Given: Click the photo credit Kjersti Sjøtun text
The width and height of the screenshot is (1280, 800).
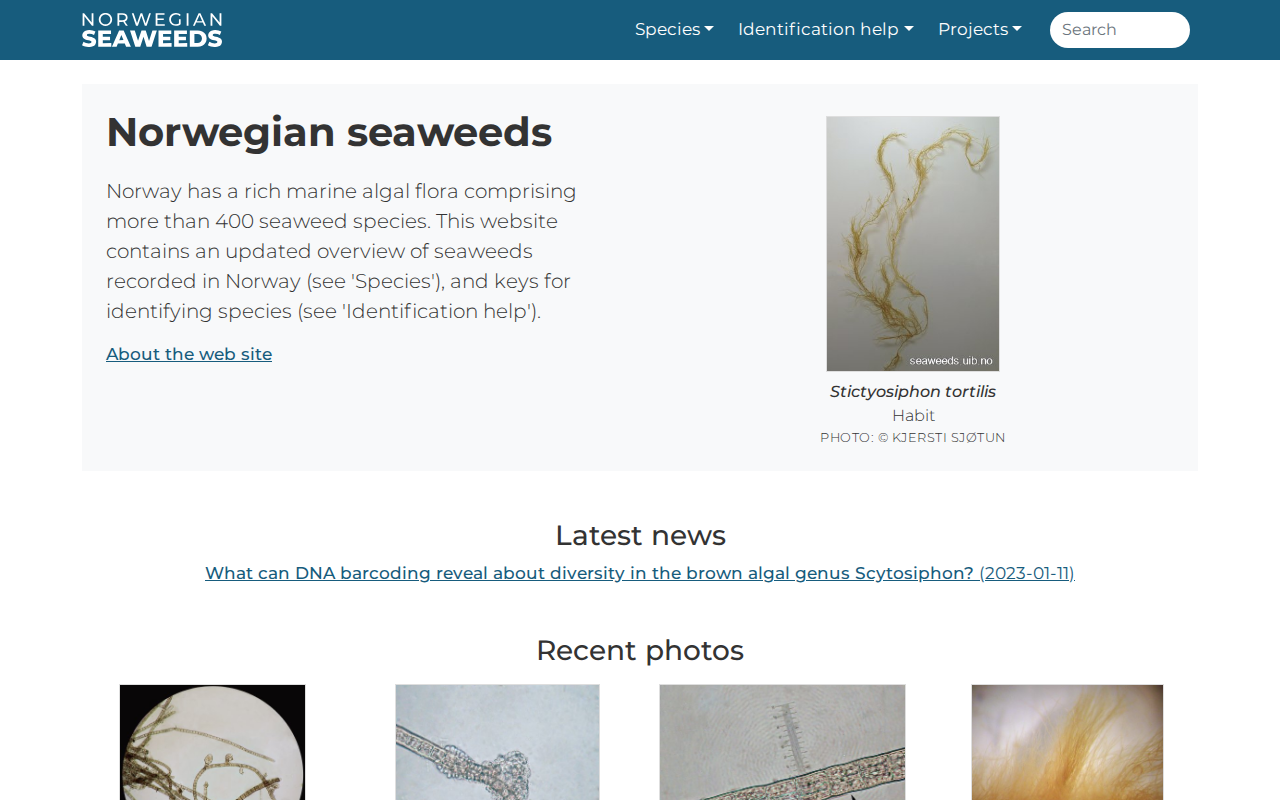Looking at the screenshot, I should pos(913,438).
